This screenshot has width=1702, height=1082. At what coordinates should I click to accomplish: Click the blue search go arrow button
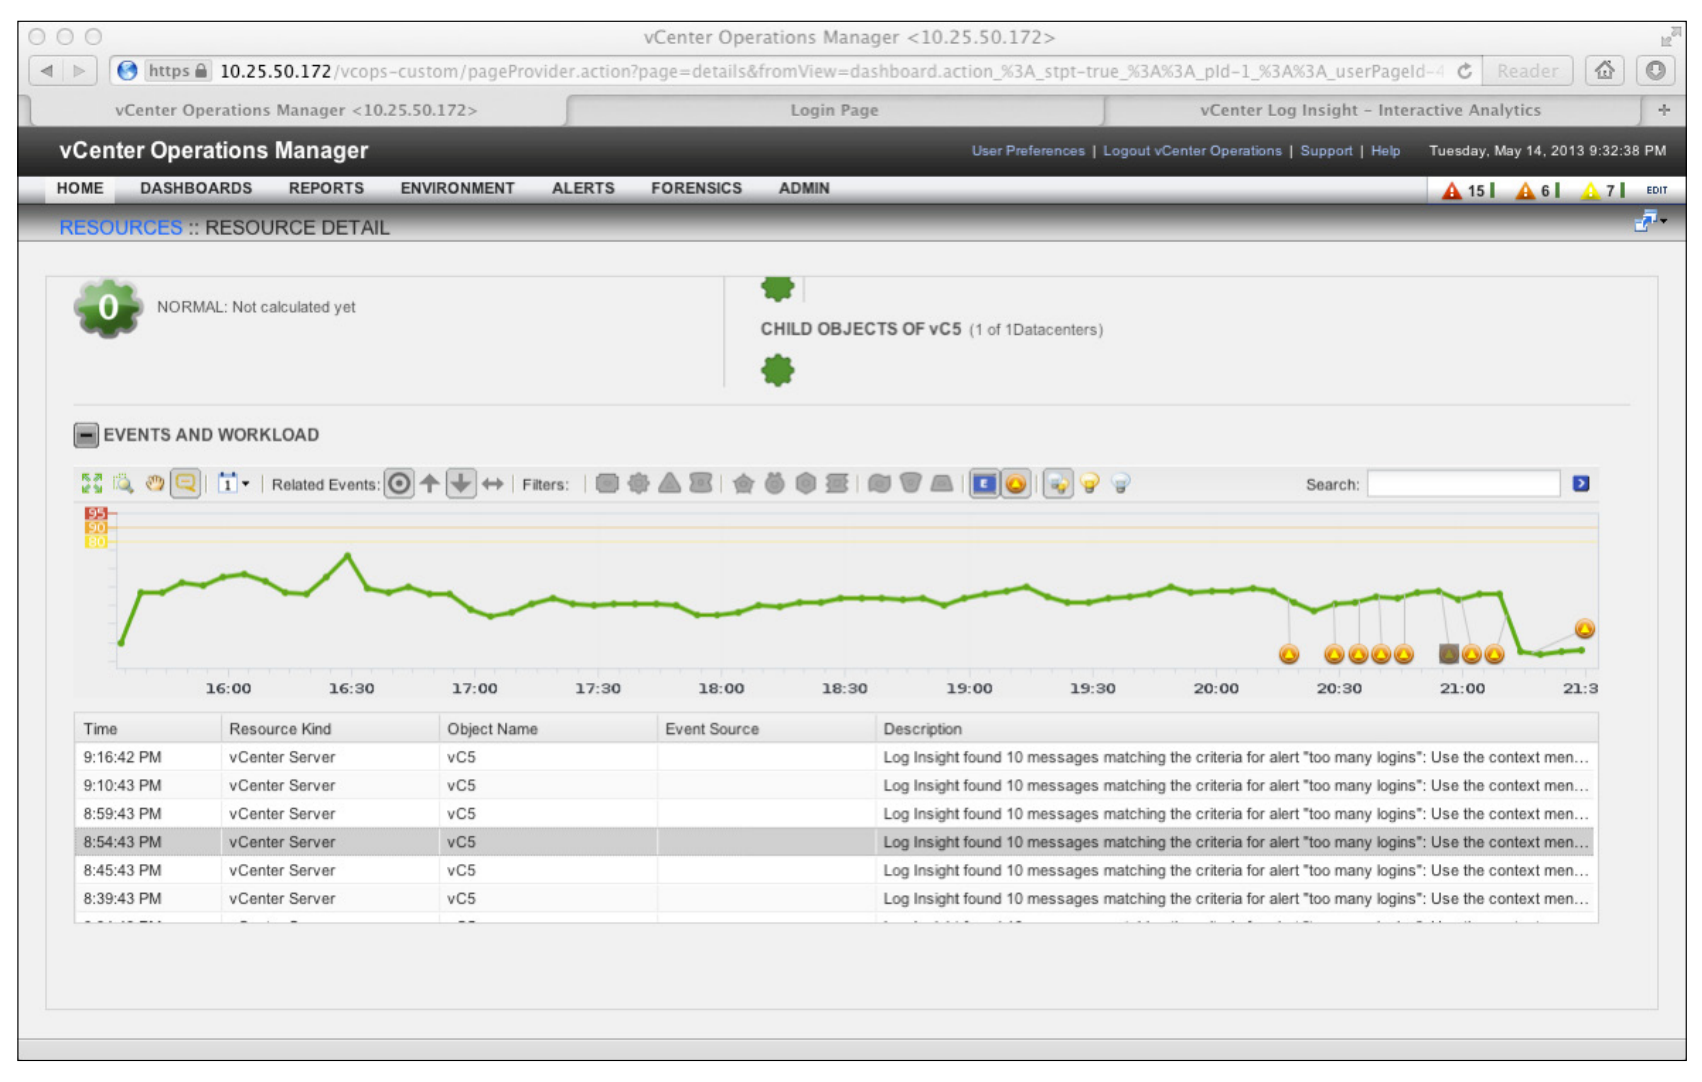click(1581, 484)
